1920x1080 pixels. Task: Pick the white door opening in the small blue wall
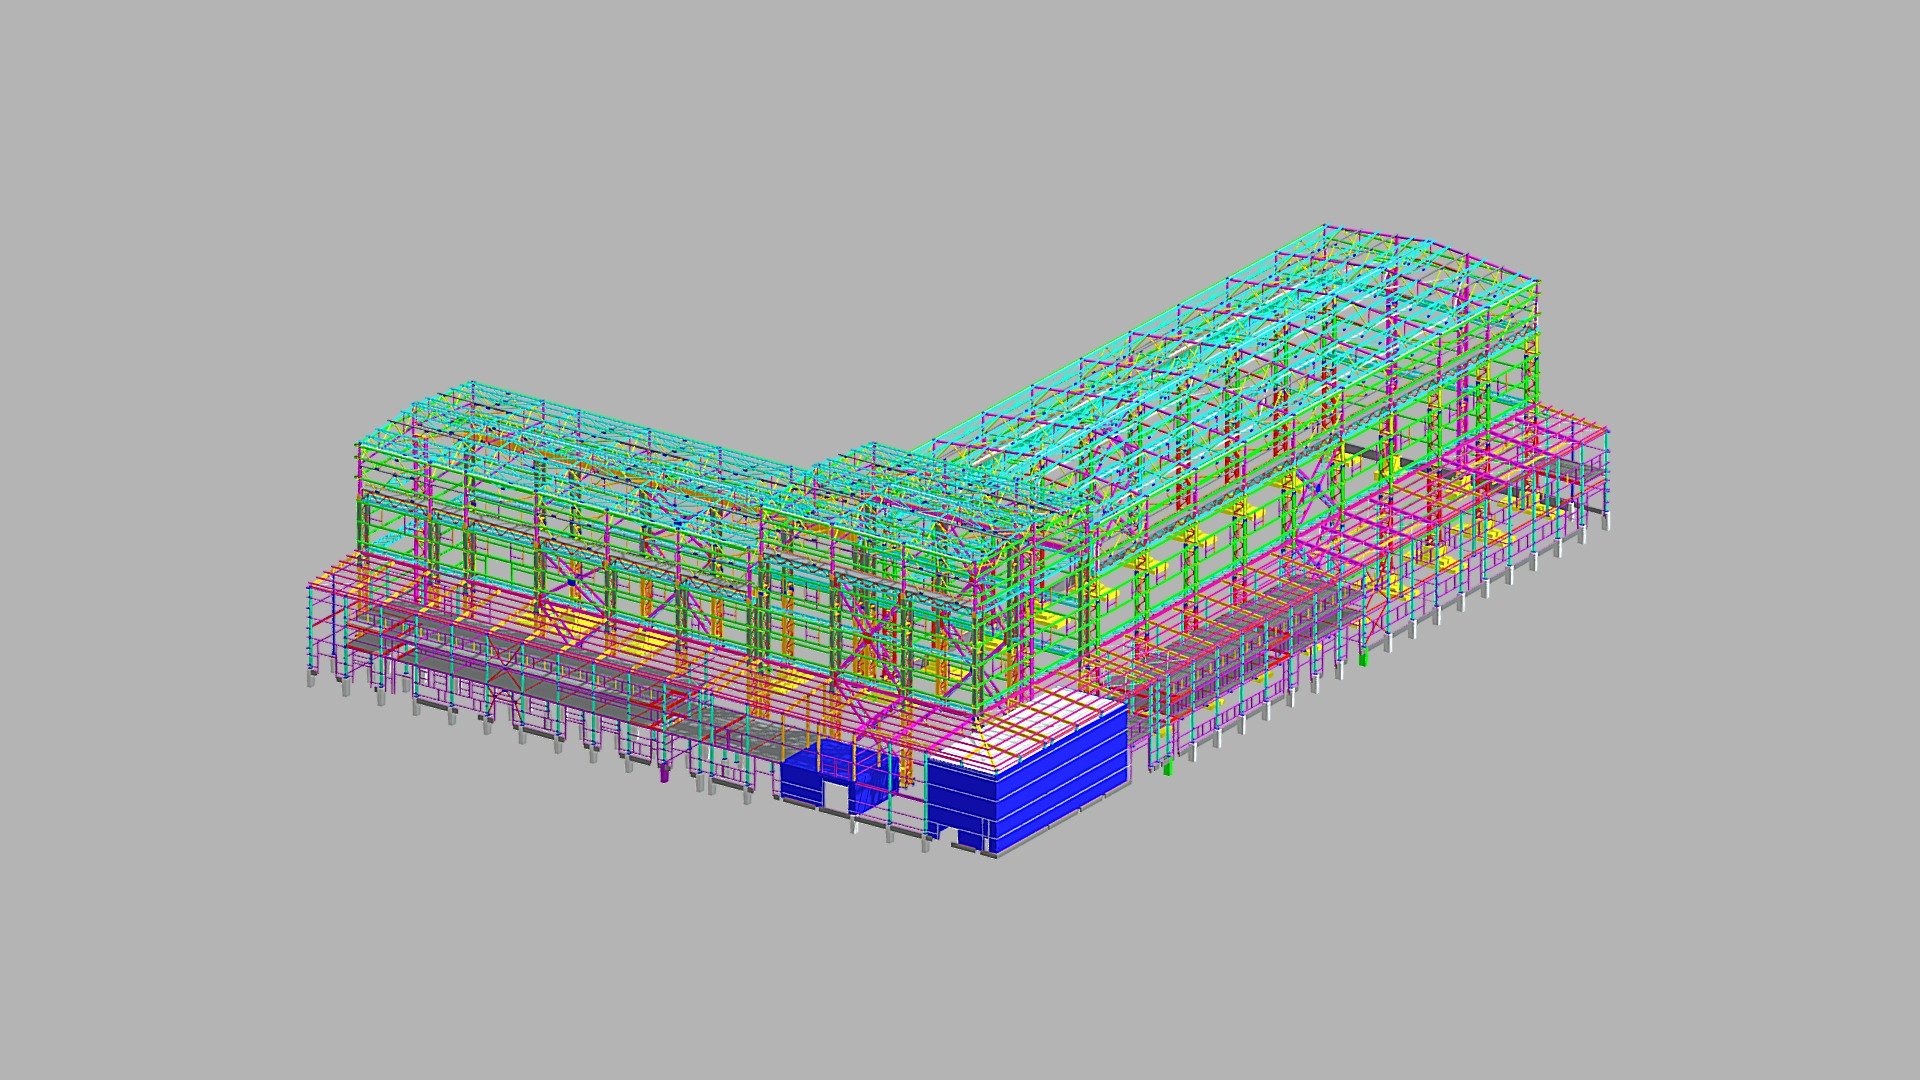836,797
